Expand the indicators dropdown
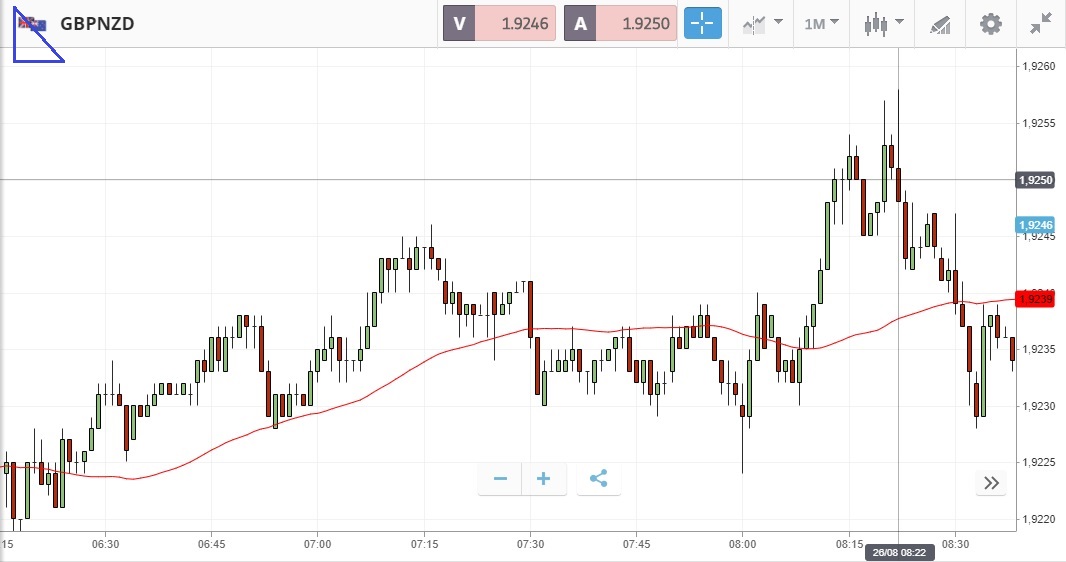Viewport: 1066px width, 562px height. point(762,23)
